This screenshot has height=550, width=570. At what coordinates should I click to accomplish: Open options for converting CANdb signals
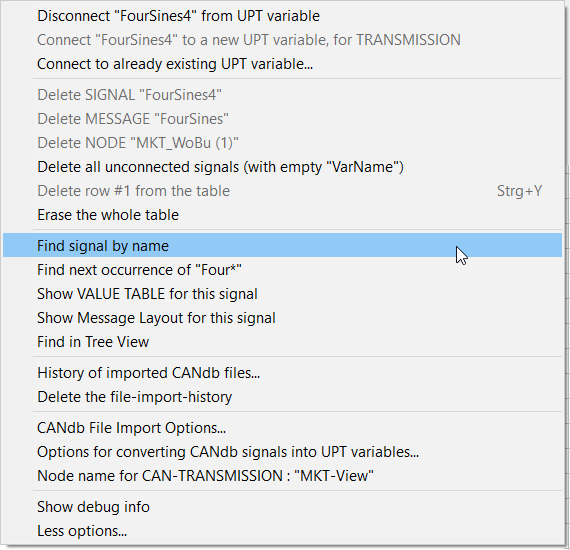pos(282,452)
